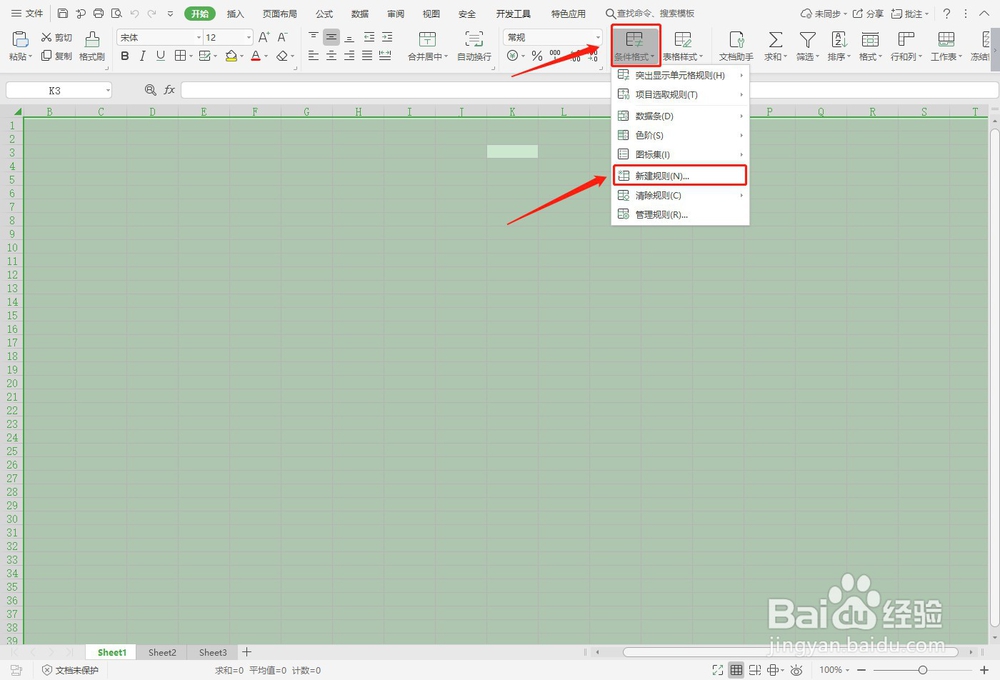The height and width of the screenshot is (680, 1000).
Task: Open the 公式 Formulas tab
Action: pos(324,13)
